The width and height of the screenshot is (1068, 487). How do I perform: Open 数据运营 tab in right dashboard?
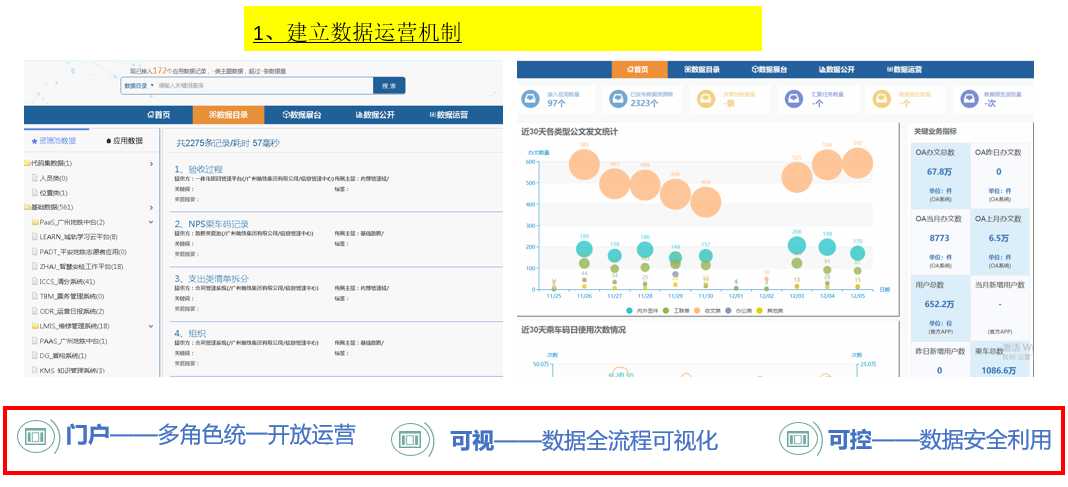tap(904, 69)
